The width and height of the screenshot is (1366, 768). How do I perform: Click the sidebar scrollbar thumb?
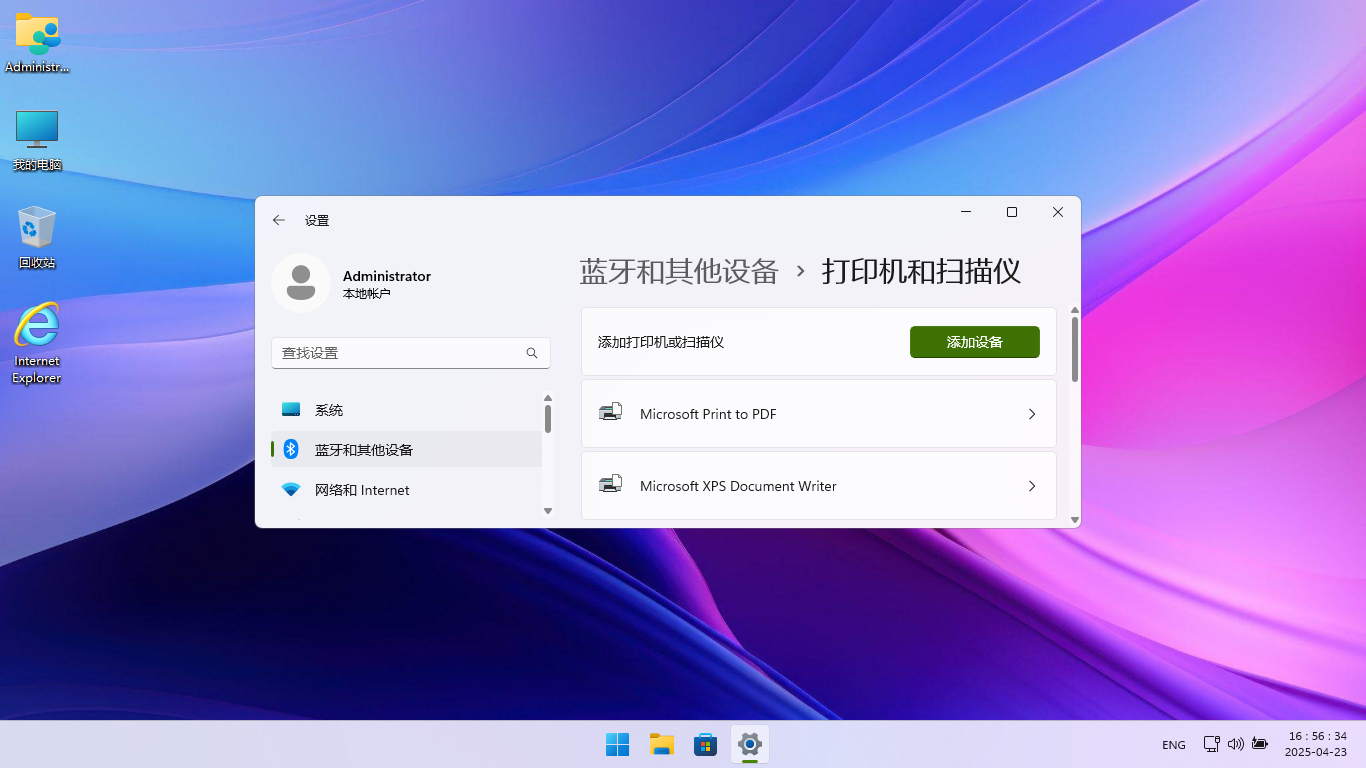[x=548, y=418]
